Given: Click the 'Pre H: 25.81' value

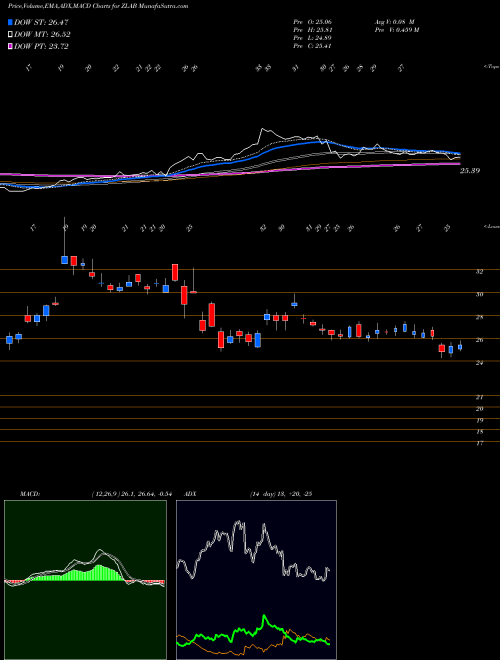Looking at the screenshot, I should [312, 30].
